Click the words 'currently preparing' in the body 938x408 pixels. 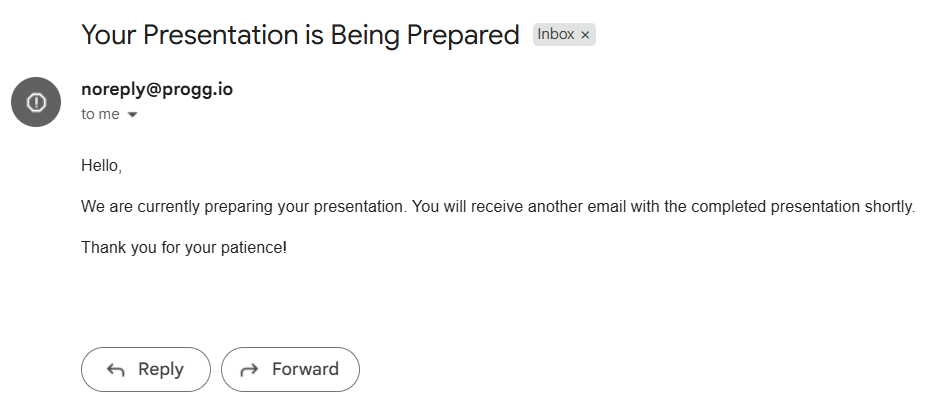[205, 207]
